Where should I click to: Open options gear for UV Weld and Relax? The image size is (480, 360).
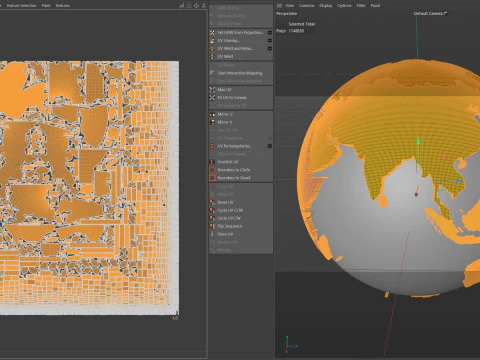click(x=270, y=48)
